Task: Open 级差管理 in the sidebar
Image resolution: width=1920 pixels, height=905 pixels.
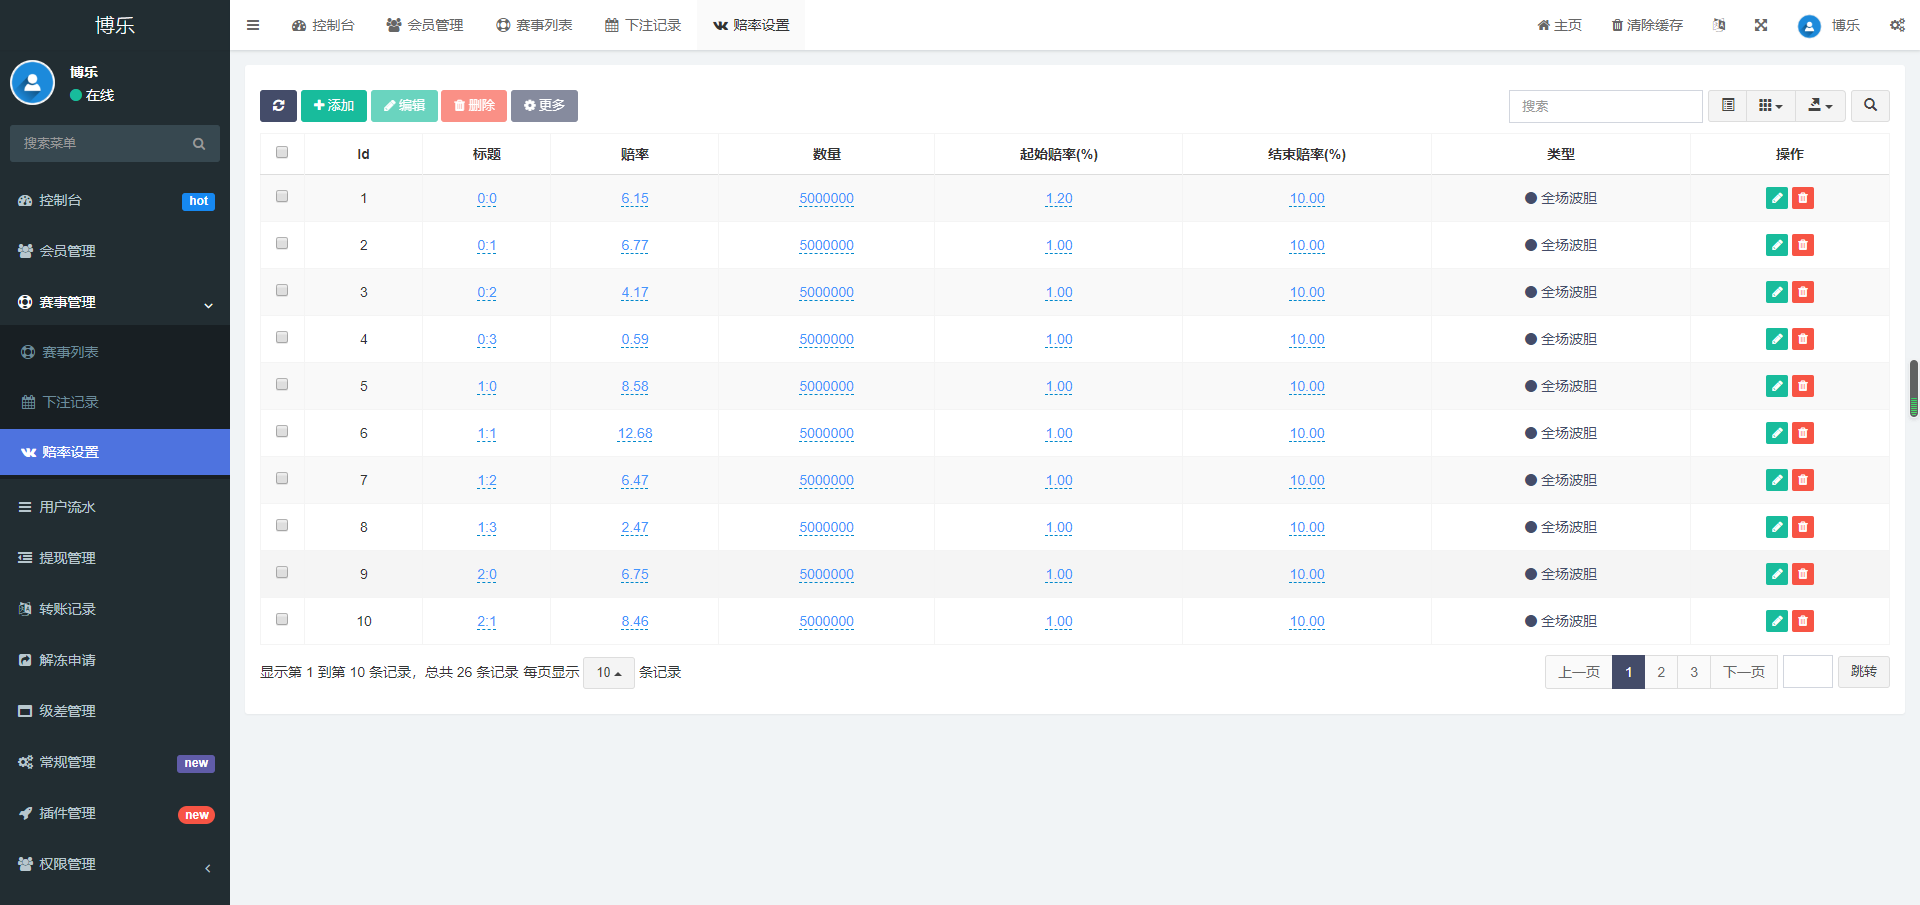Action: tap(115, 711)
